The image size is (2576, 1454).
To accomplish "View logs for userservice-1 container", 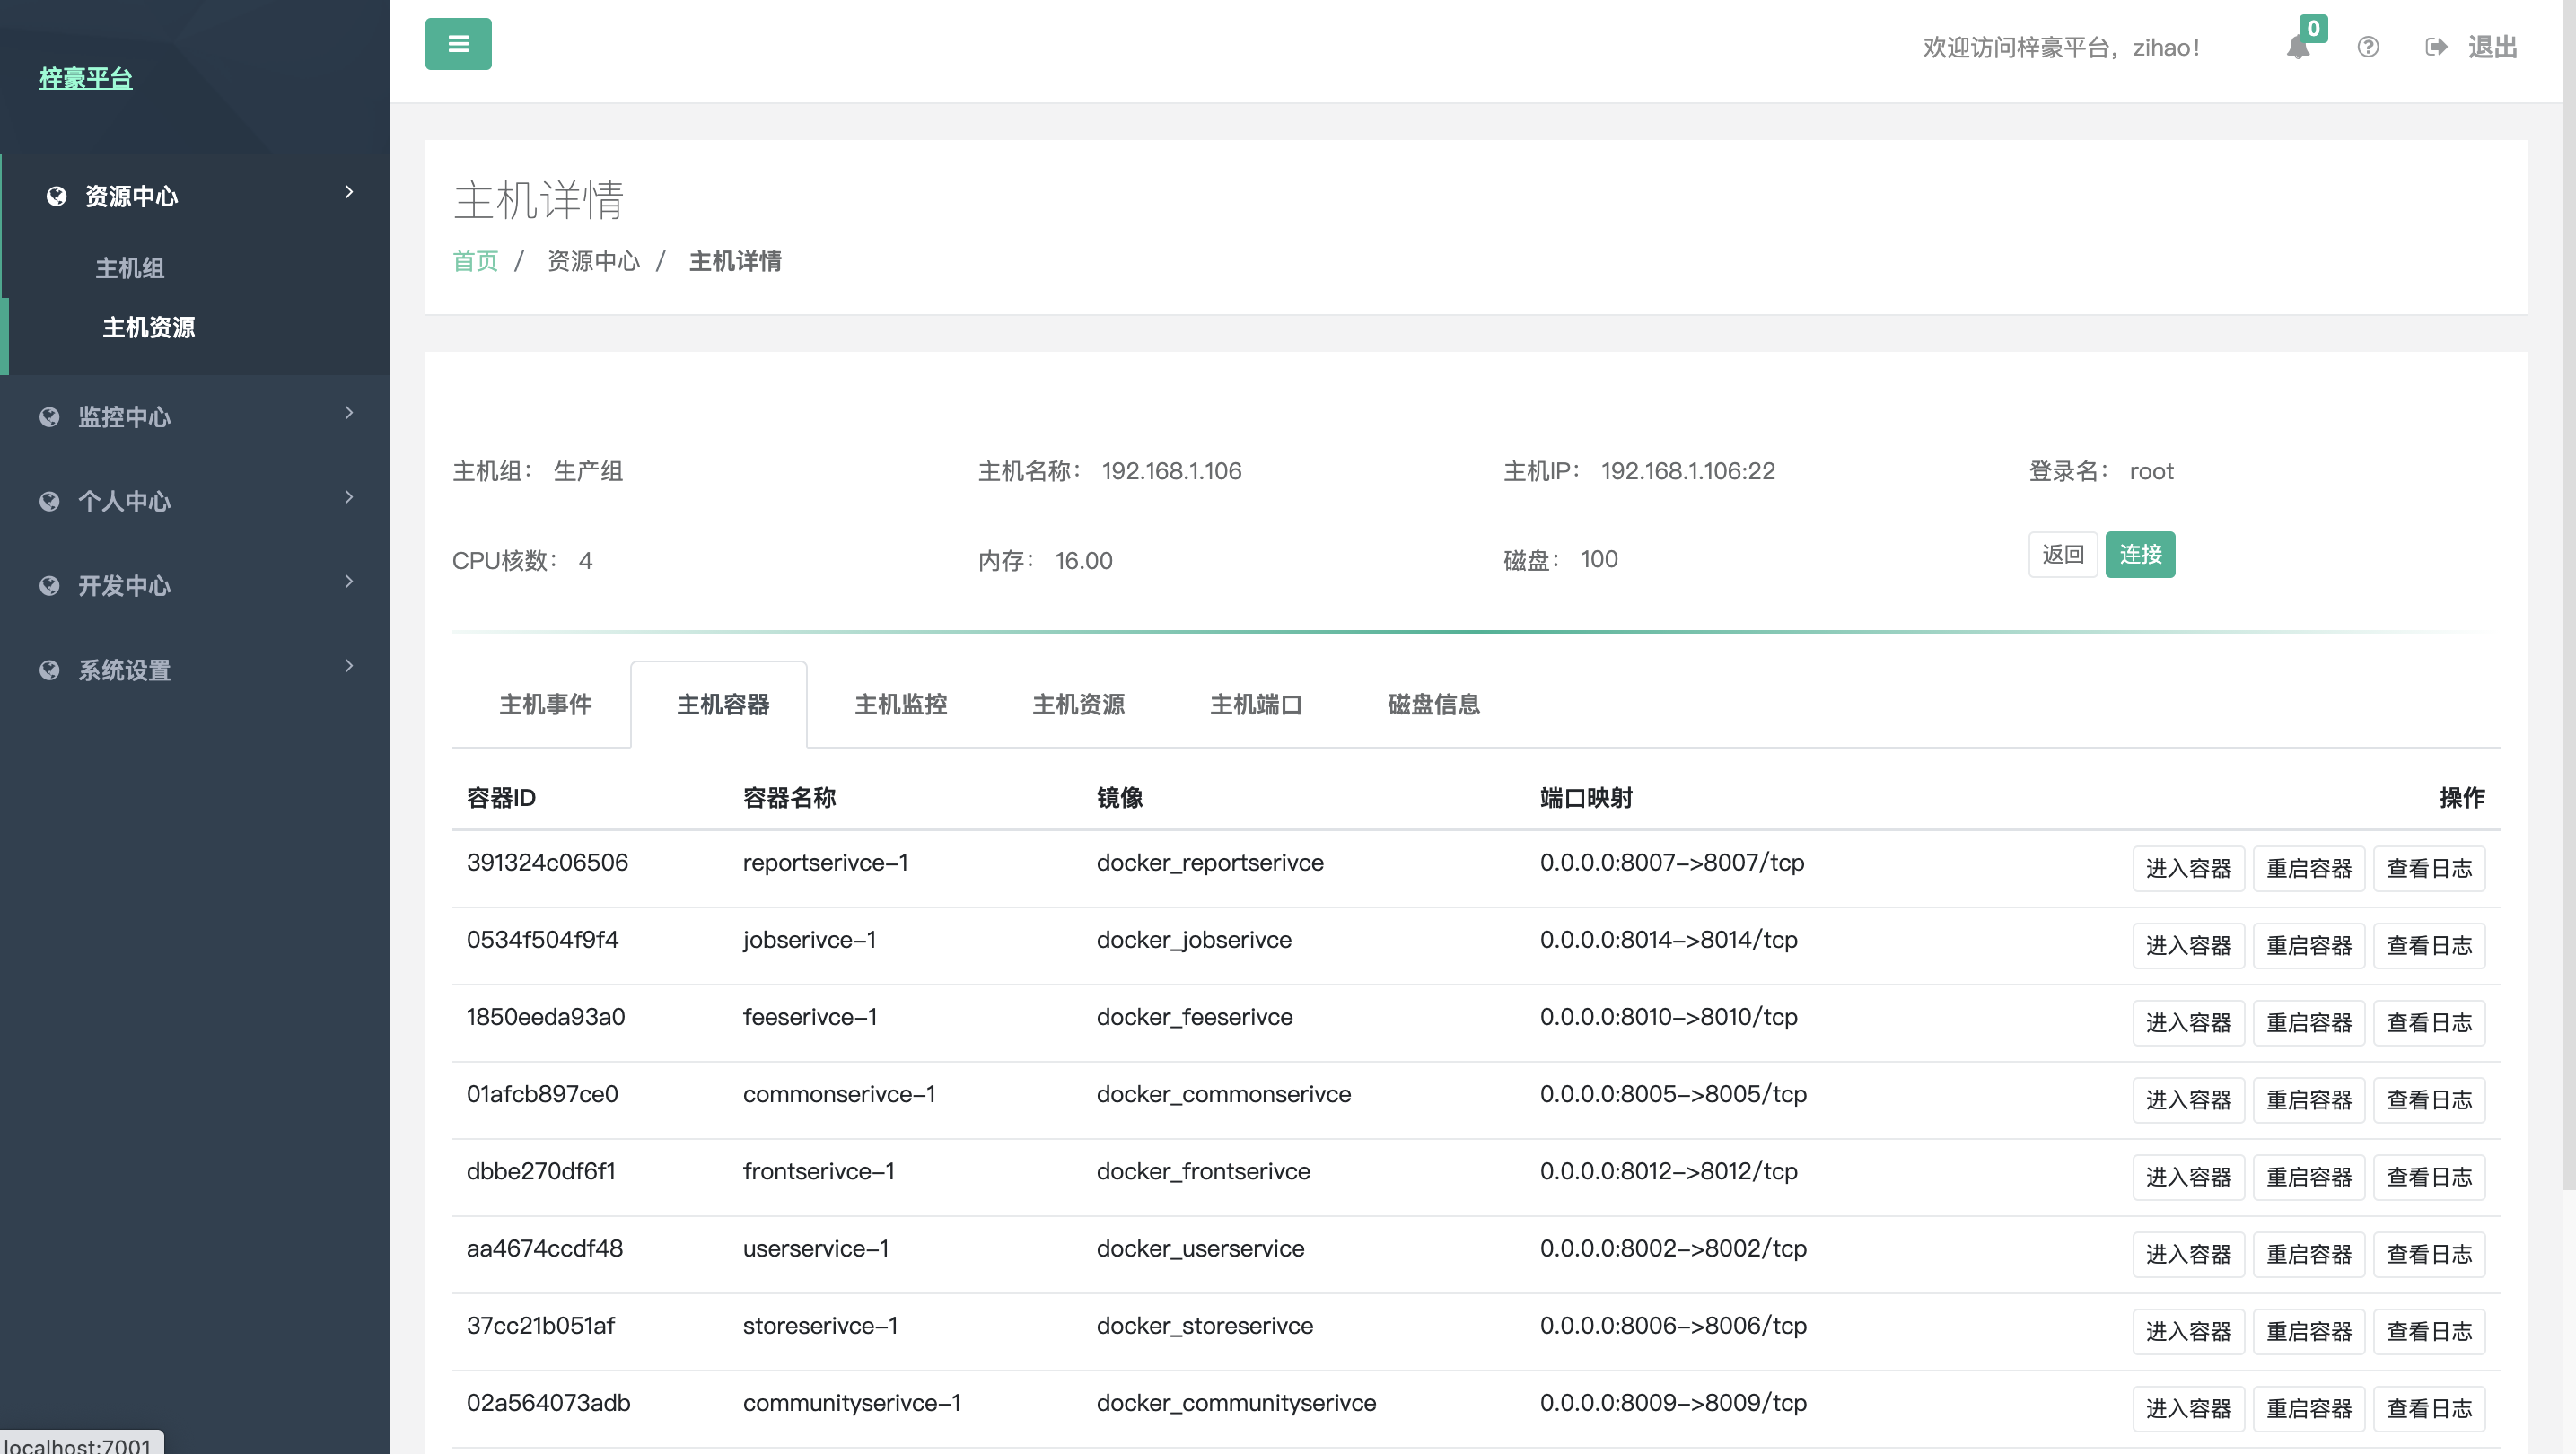I will [x=2428, y=1255].
